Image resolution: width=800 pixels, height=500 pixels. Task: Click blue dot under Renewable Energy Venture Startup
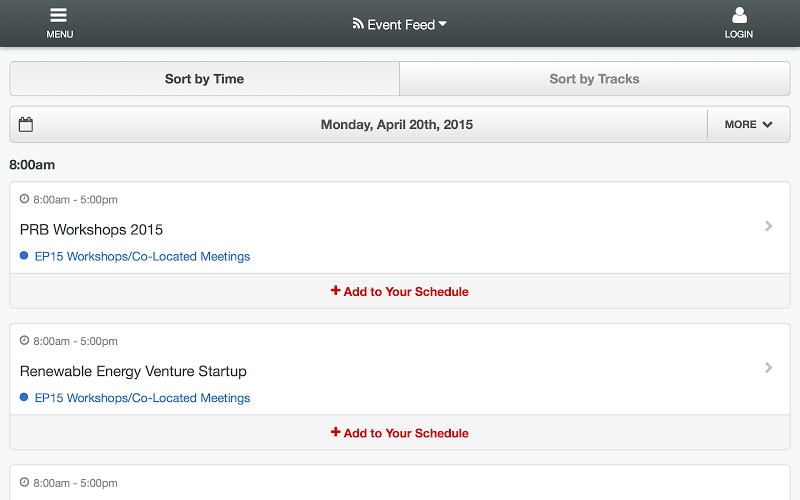click(x=24, y=397)
